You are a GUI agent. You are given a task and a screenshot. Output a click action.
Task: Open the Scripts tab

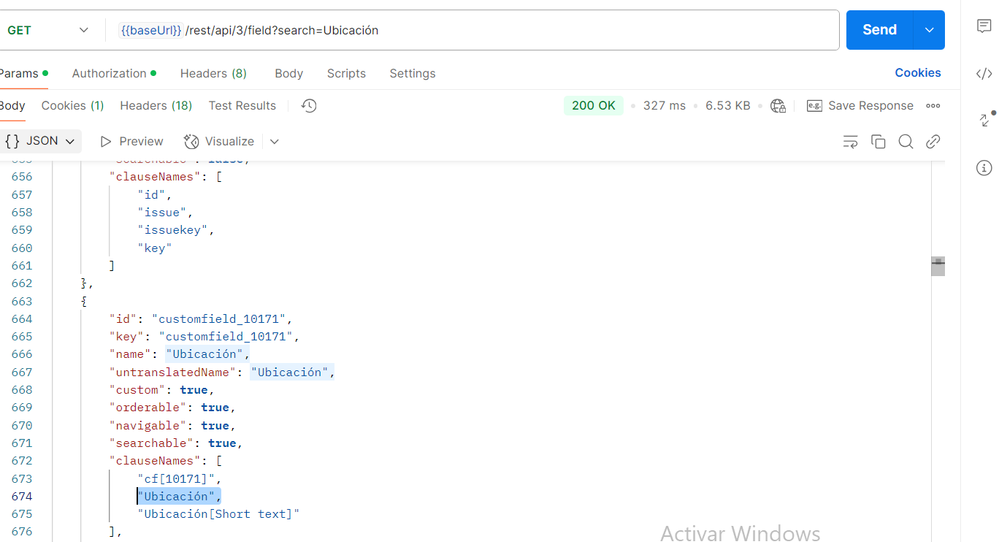[346, 73]
